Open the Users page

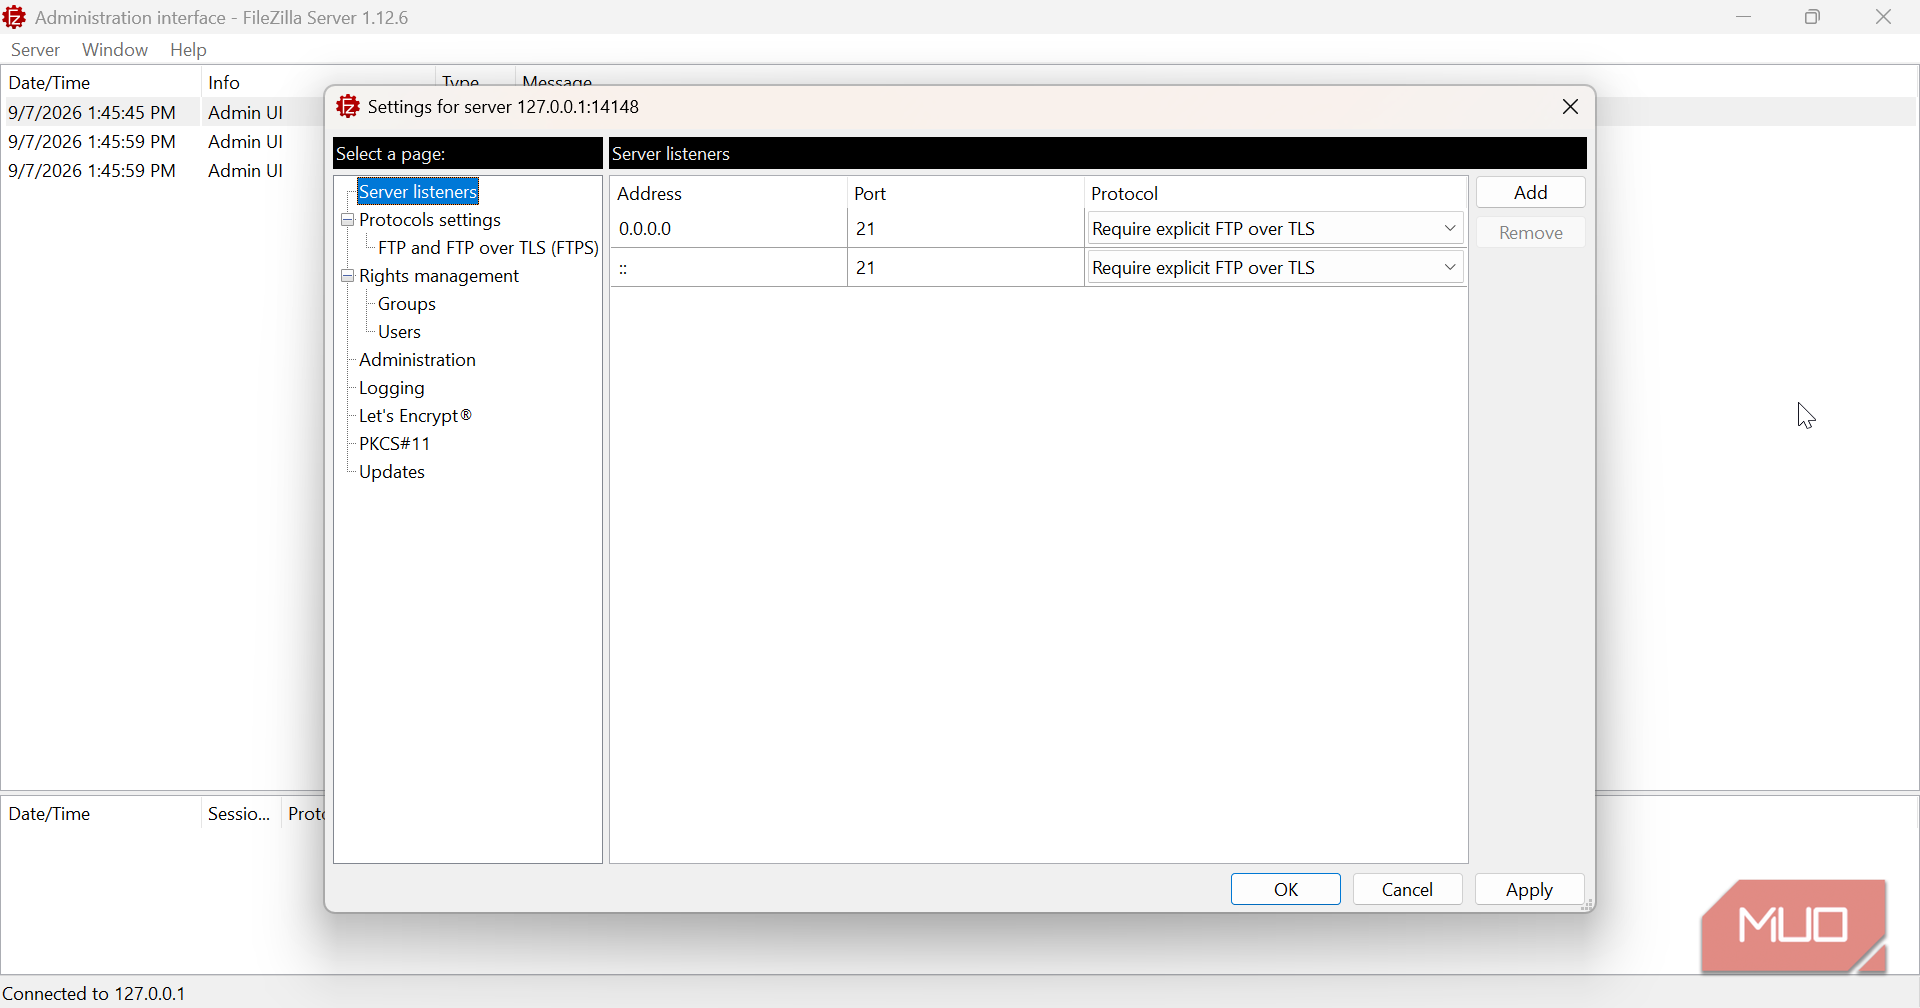[399, 332]
